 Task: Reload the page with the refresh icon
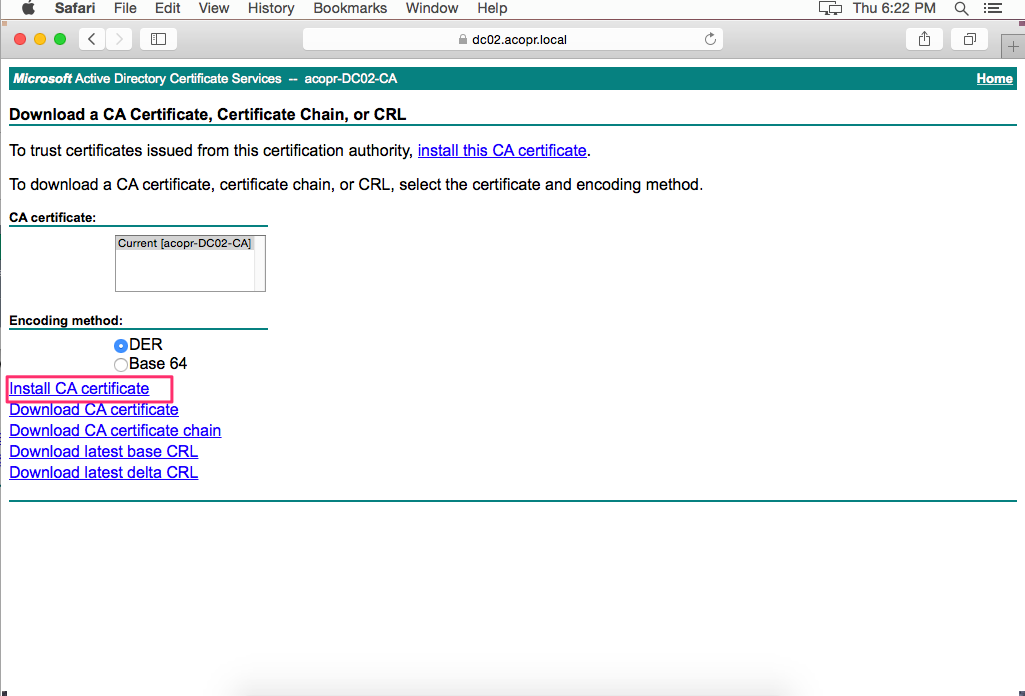(x=710, y=39)
